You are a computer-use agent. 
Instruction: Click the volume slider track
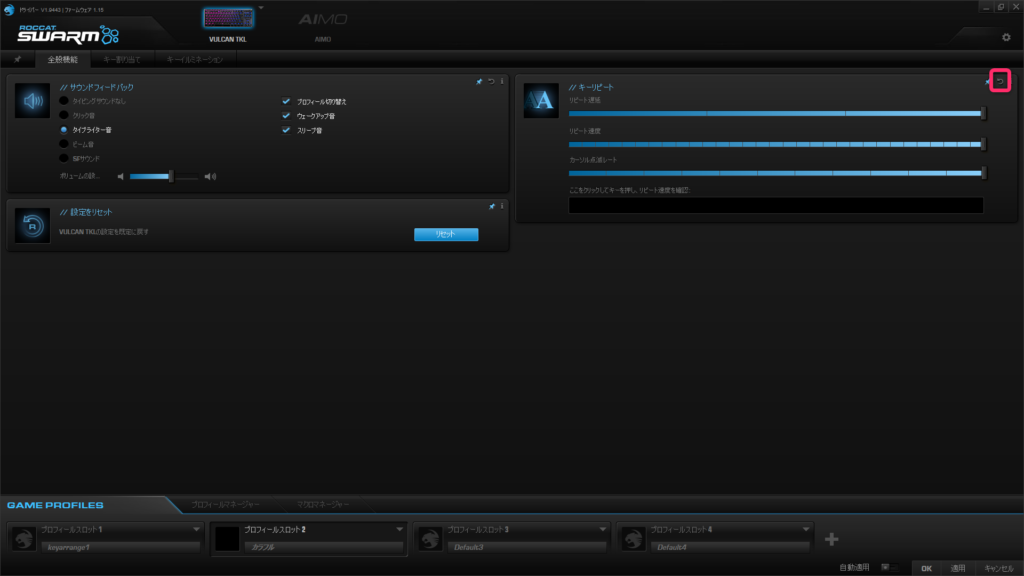[x=163, y=176]
